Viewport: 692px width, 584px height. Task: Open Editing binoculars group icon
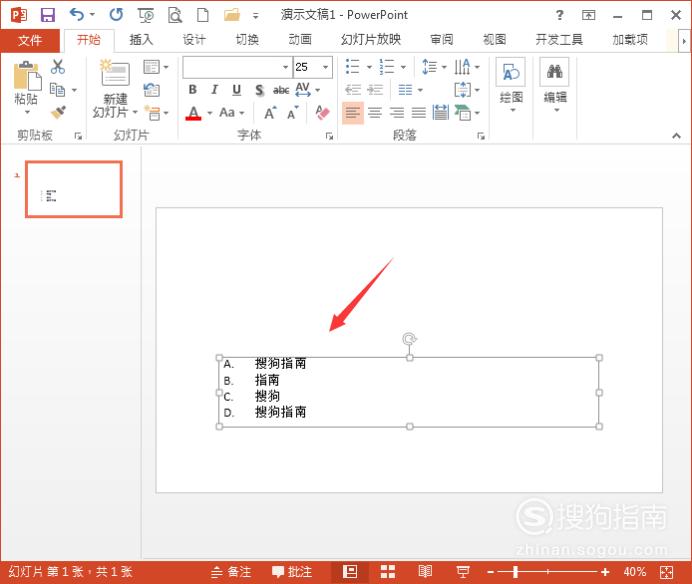pyautogui.click(x=554, y=72)
